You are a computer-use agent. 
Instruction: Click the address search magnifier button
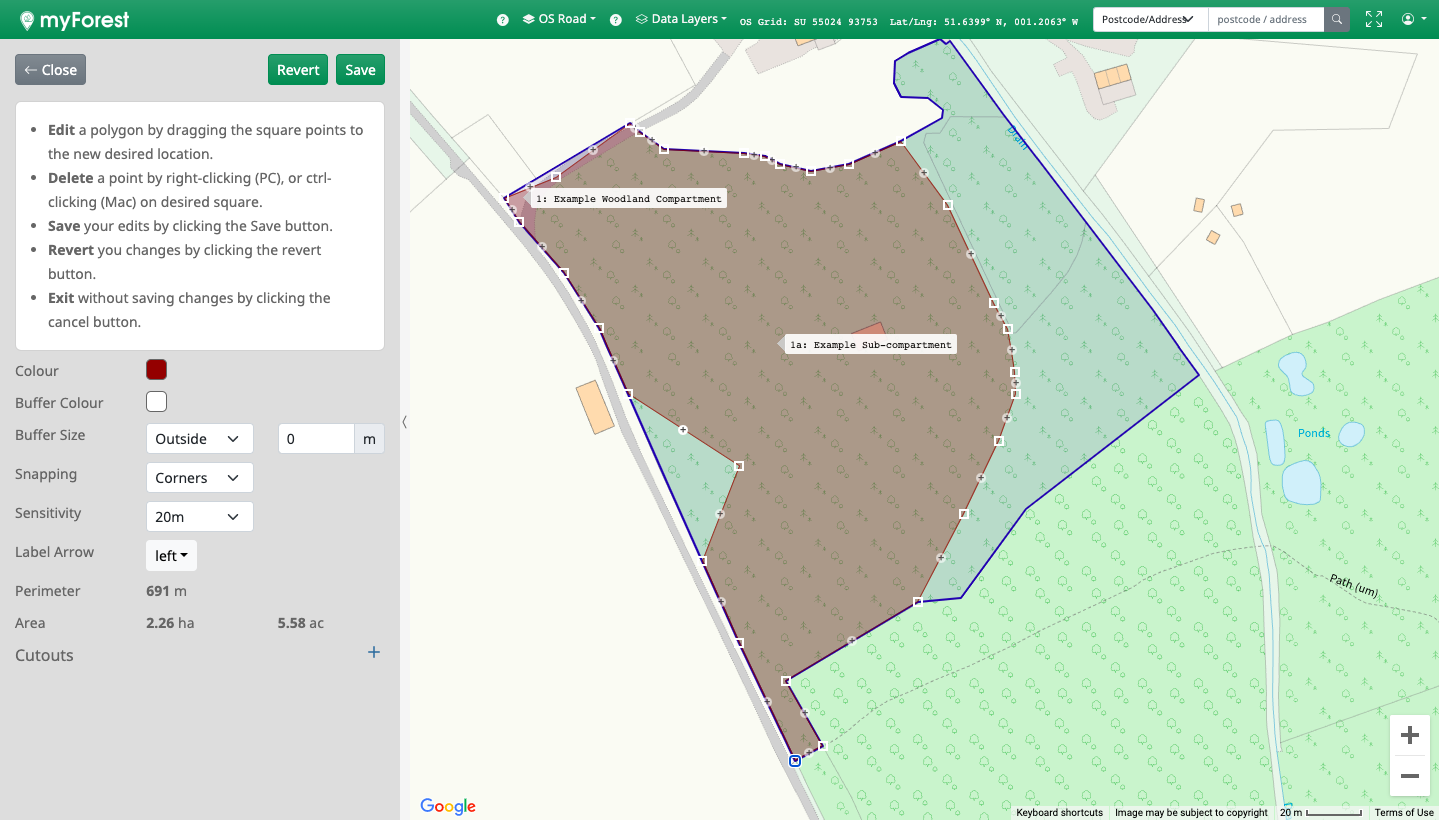(x=1336, y=19)
